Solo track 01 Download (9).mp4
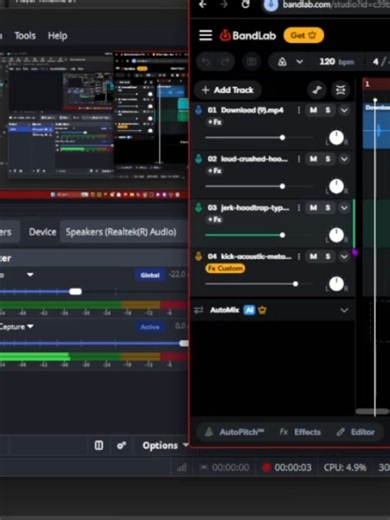 pyautogui.click(x=328, y=110)
